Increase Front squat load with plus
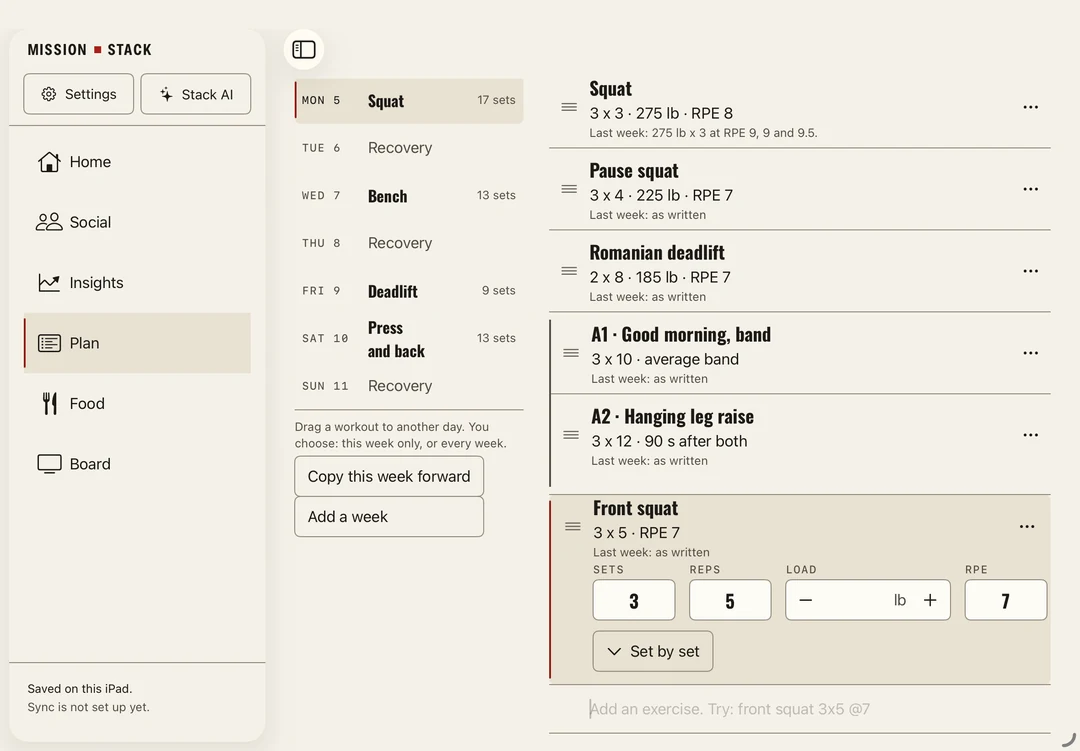Image resolution: width=1080 pixels, height=751 pixels. 930,600
